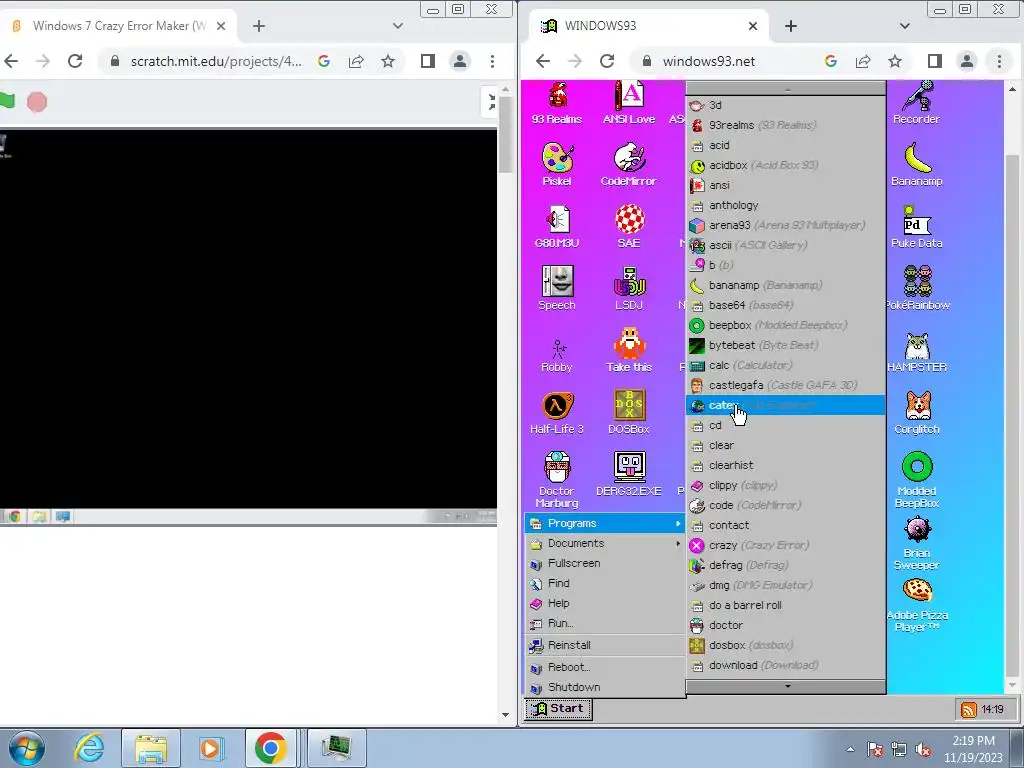Select bytebeat in the programs list
Image resolution: width=1024 pixels, height=768 pixels.
tap(786, 345)
